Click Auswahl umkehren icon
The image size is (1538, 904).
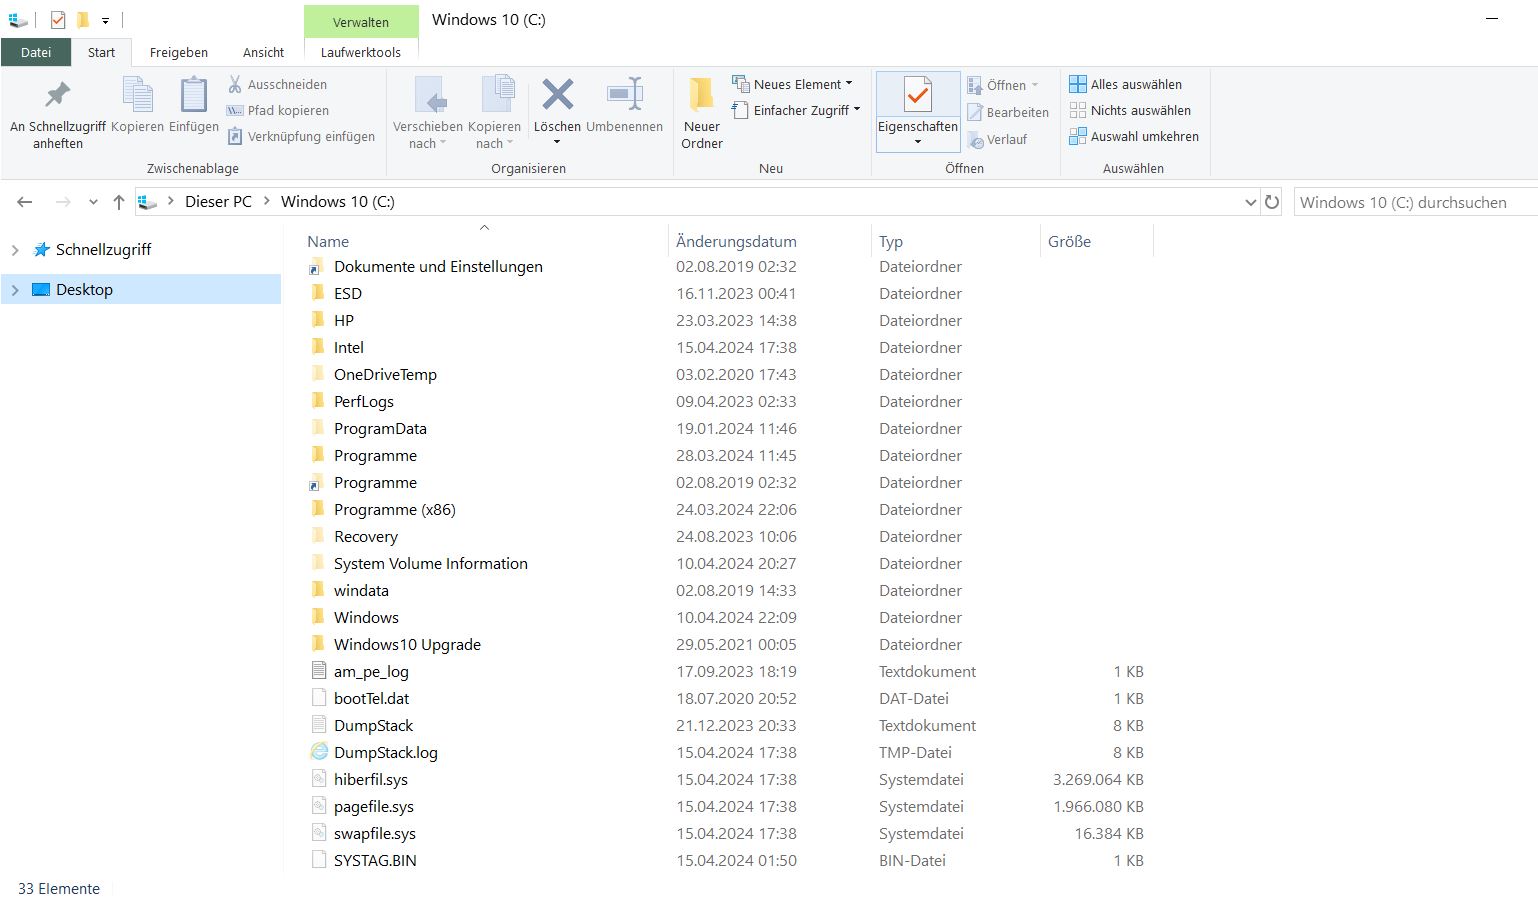(x=1077, y=136)
